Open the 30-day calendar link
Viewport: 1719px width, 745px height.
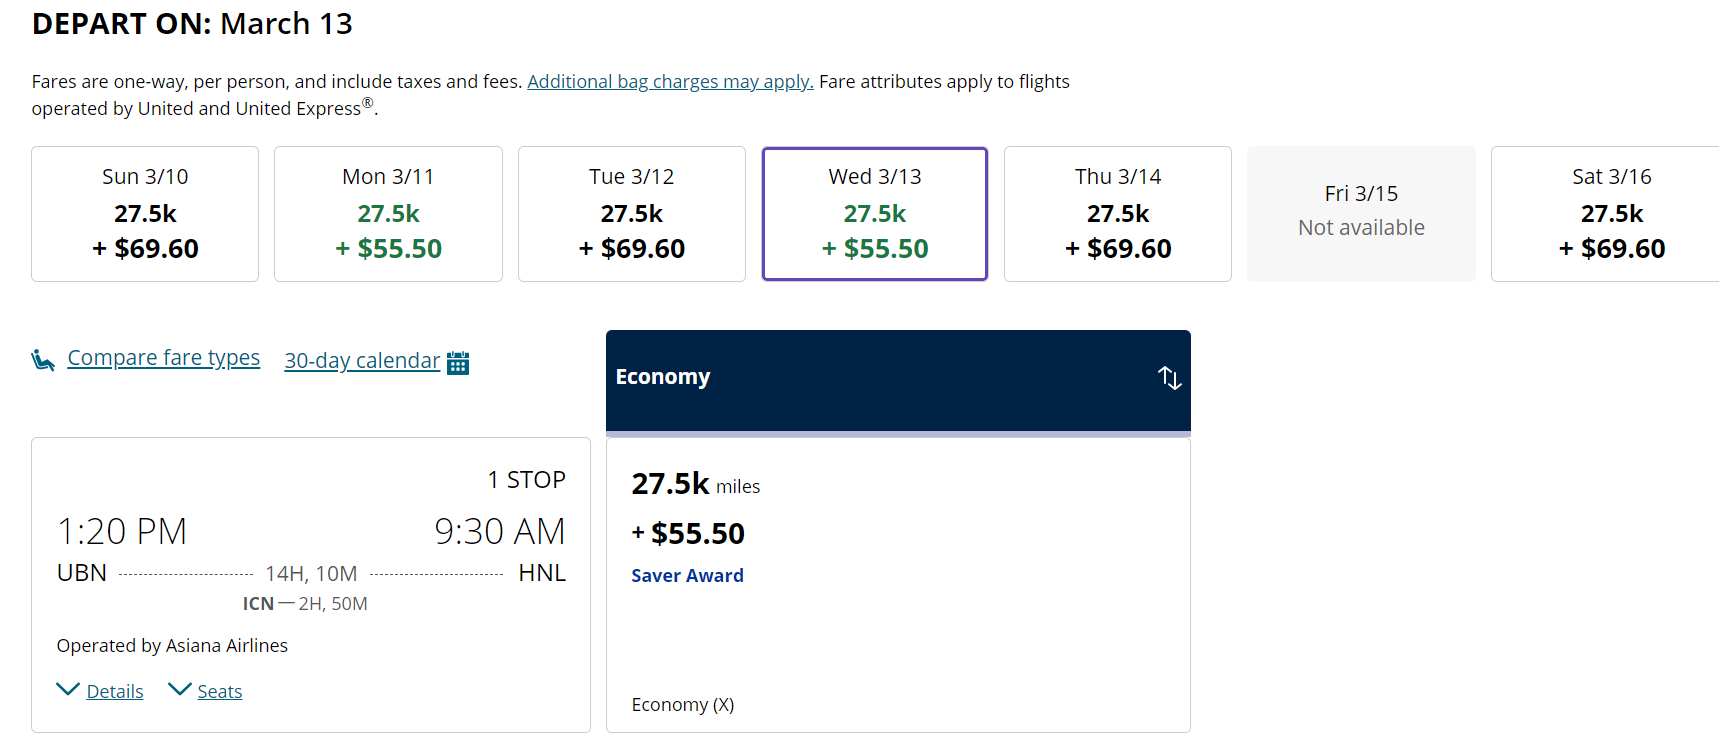[x=362, y=361]
